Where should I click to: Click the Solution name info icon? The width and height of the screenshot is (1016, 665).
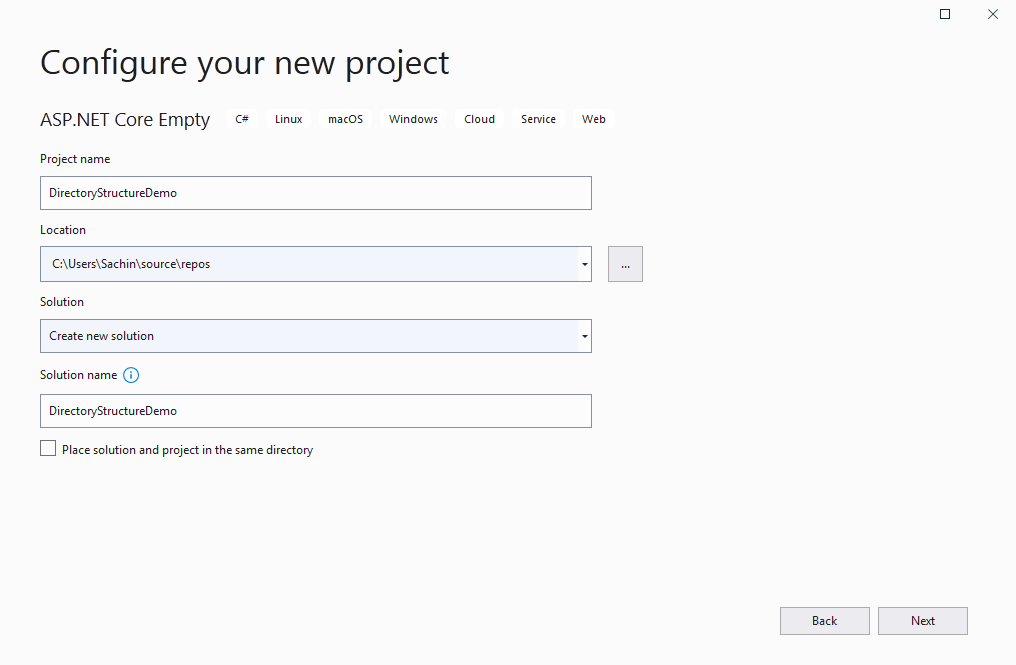131,375
